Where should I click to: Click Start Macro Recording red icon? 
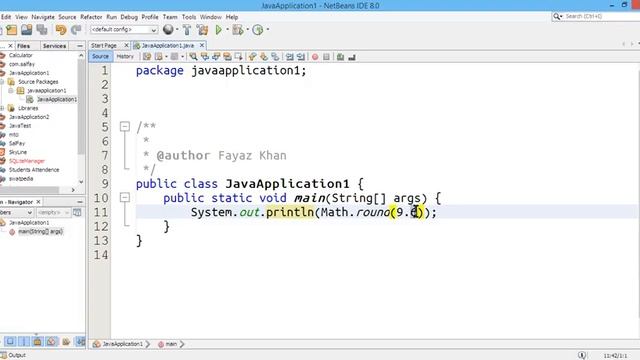(315, 57)
